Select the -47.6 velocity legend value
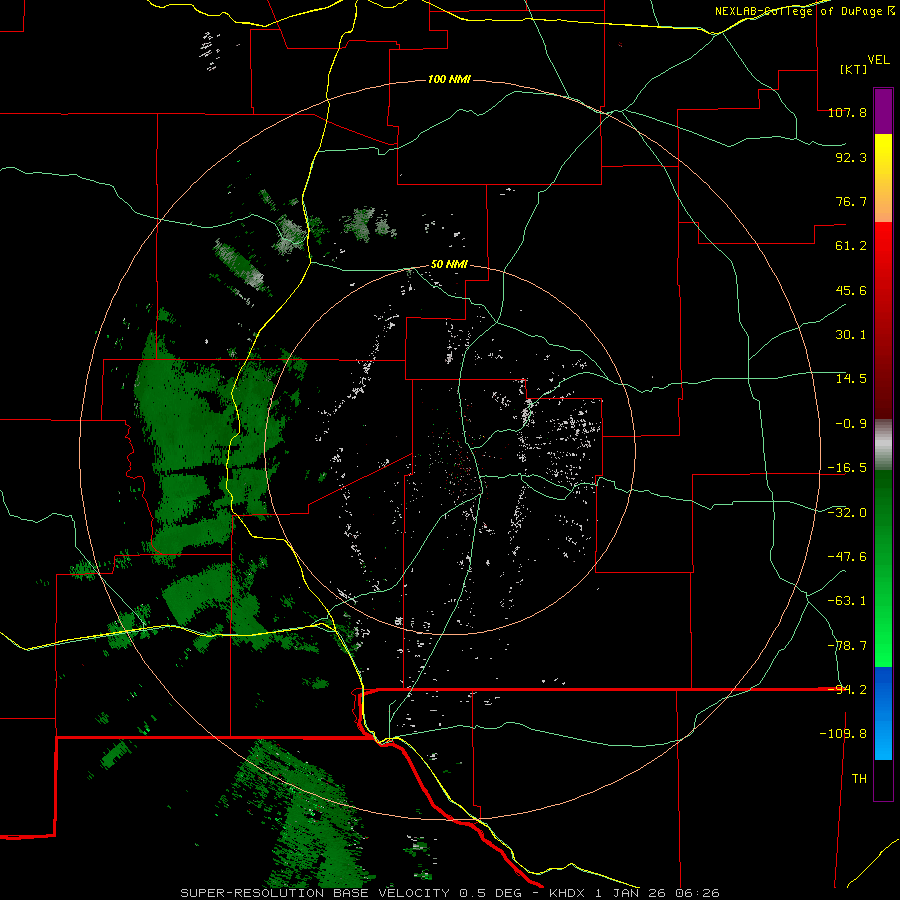This screenshot has height=900, width=900. tap(847, 557)
